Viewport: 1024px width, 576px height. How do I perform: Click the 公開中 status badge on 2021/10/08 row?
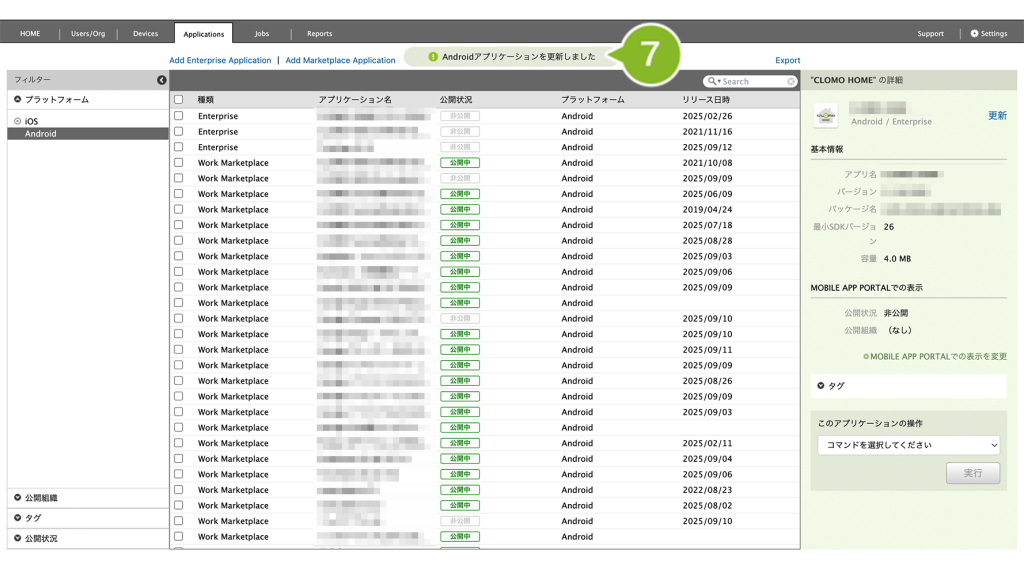tap(460, 163)
